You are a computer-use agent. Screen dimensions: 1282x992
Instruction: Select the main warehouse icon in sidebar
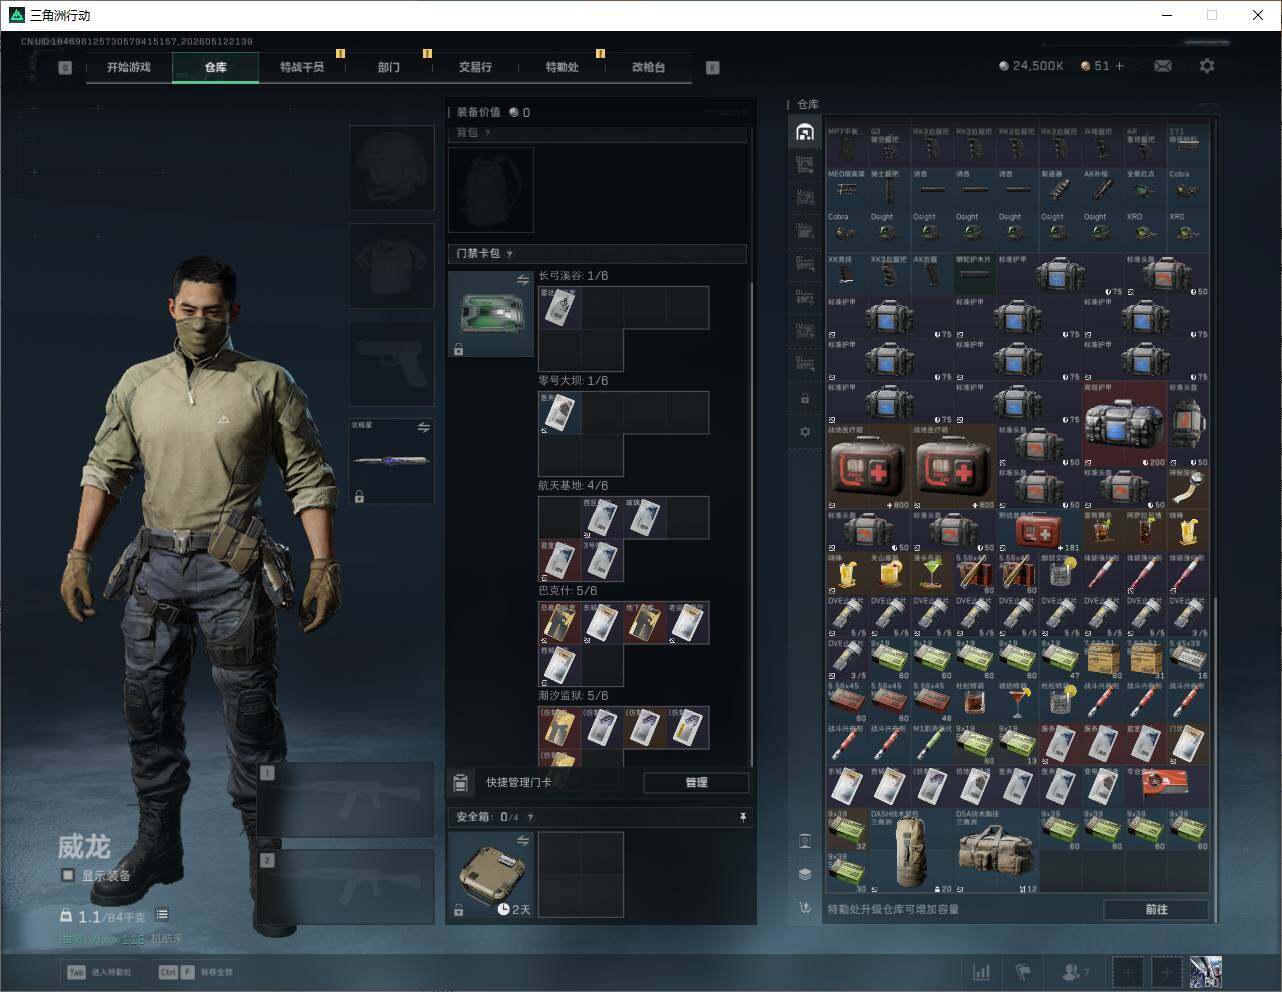(805, 132)
